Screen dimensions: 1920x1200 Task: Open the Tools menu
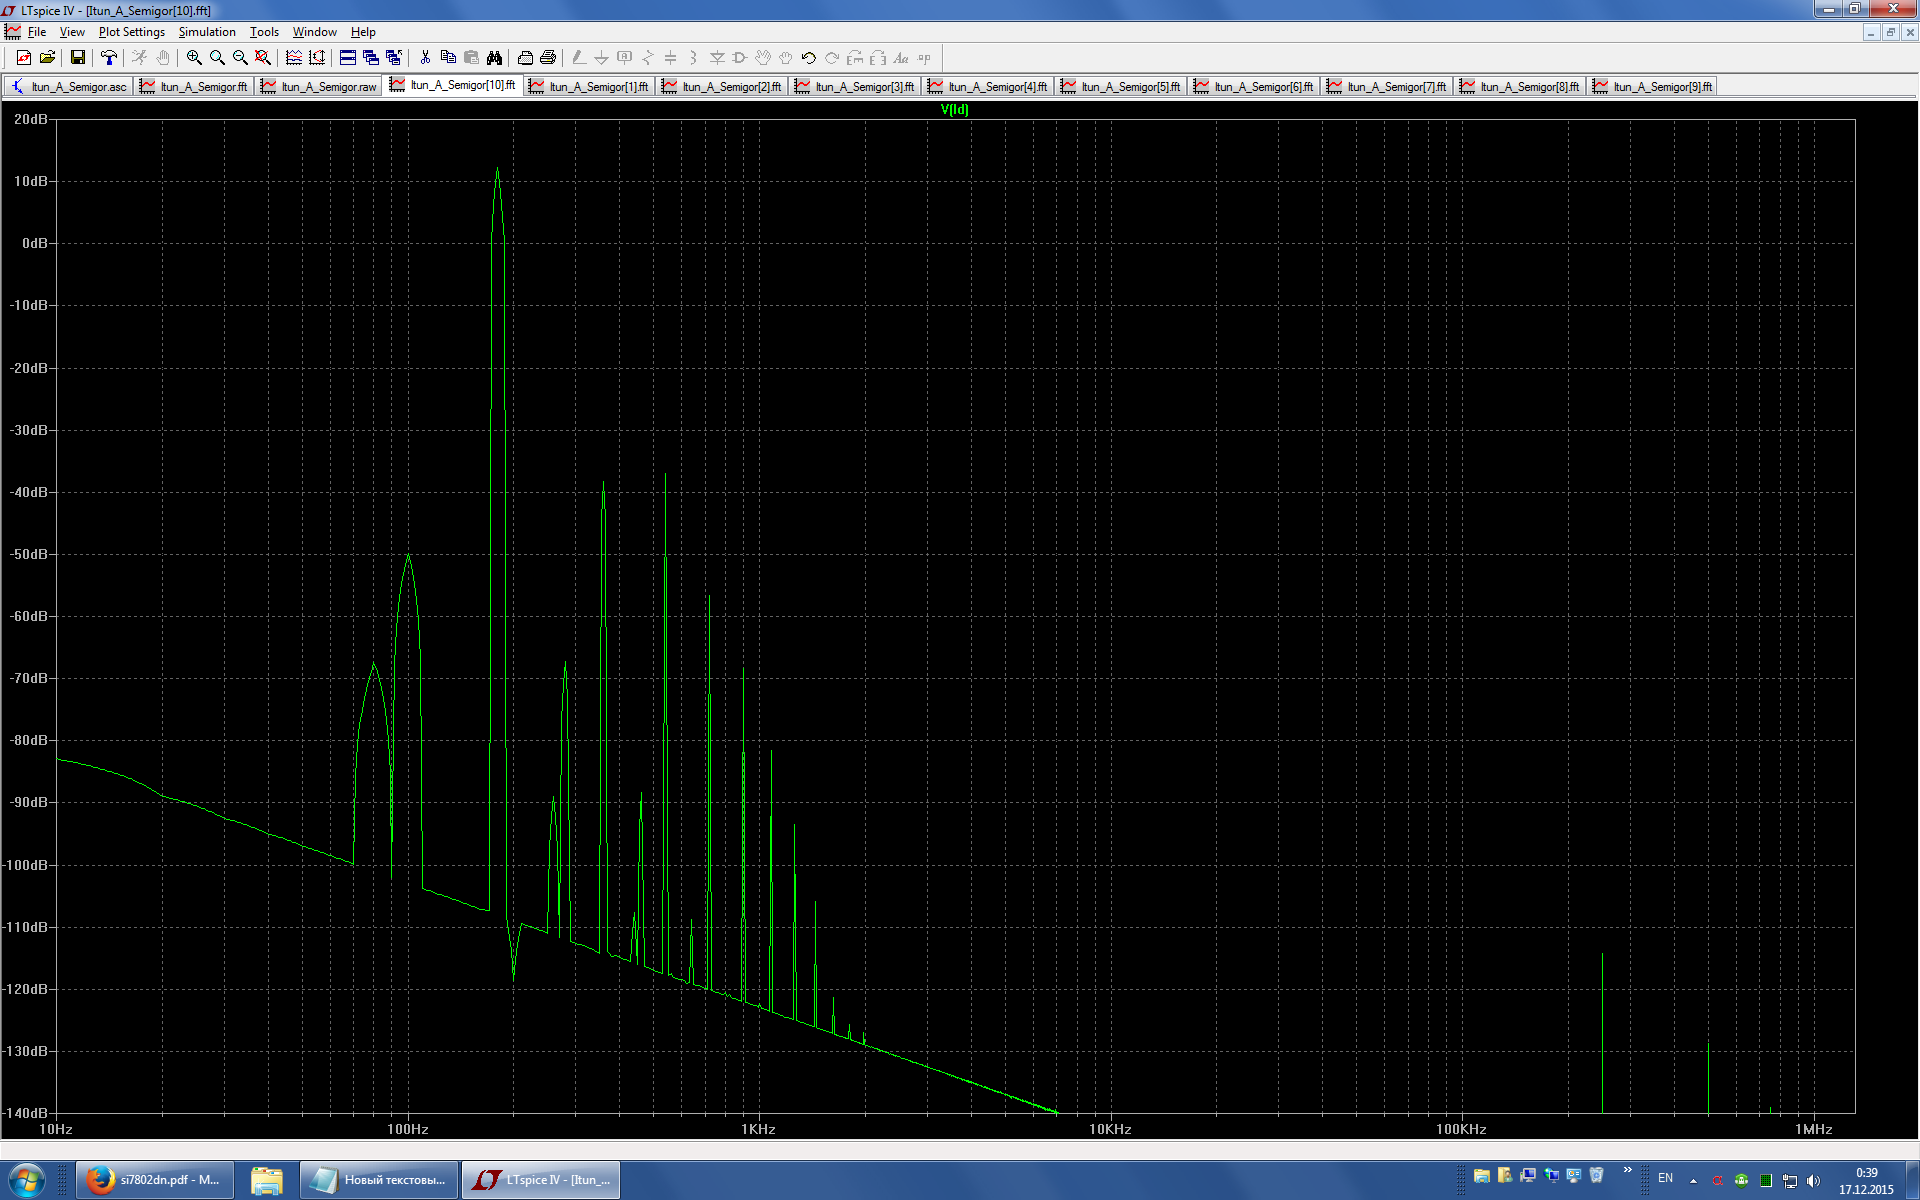264,32
